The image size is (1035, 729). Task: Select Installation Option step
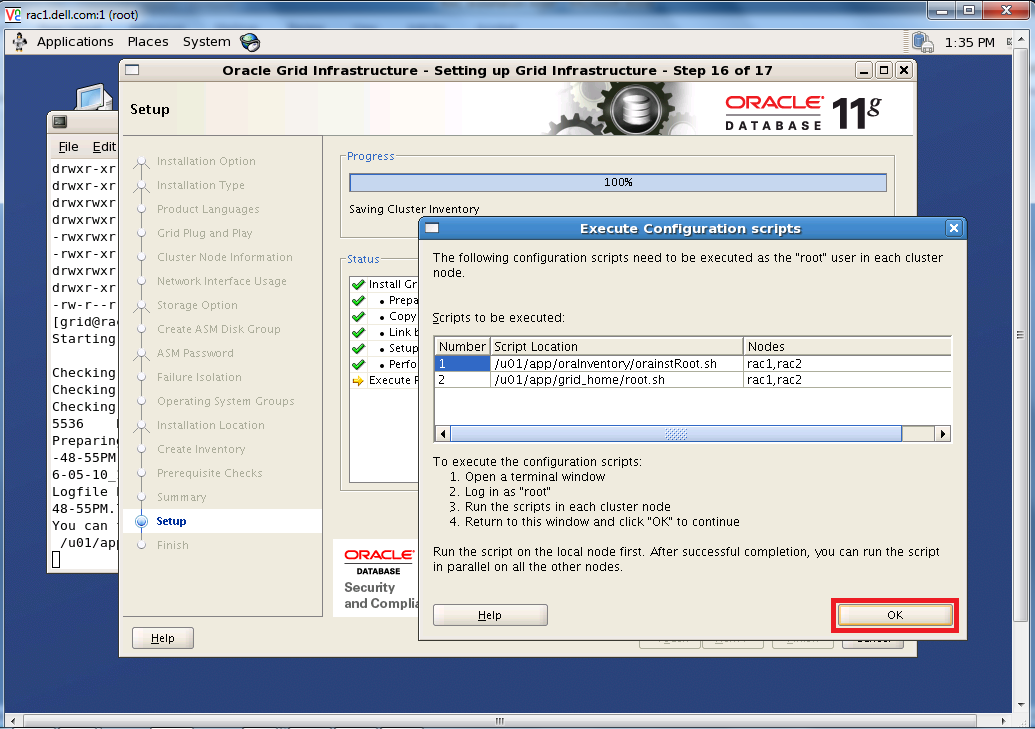pyautogui.click(x=206, y=161)
